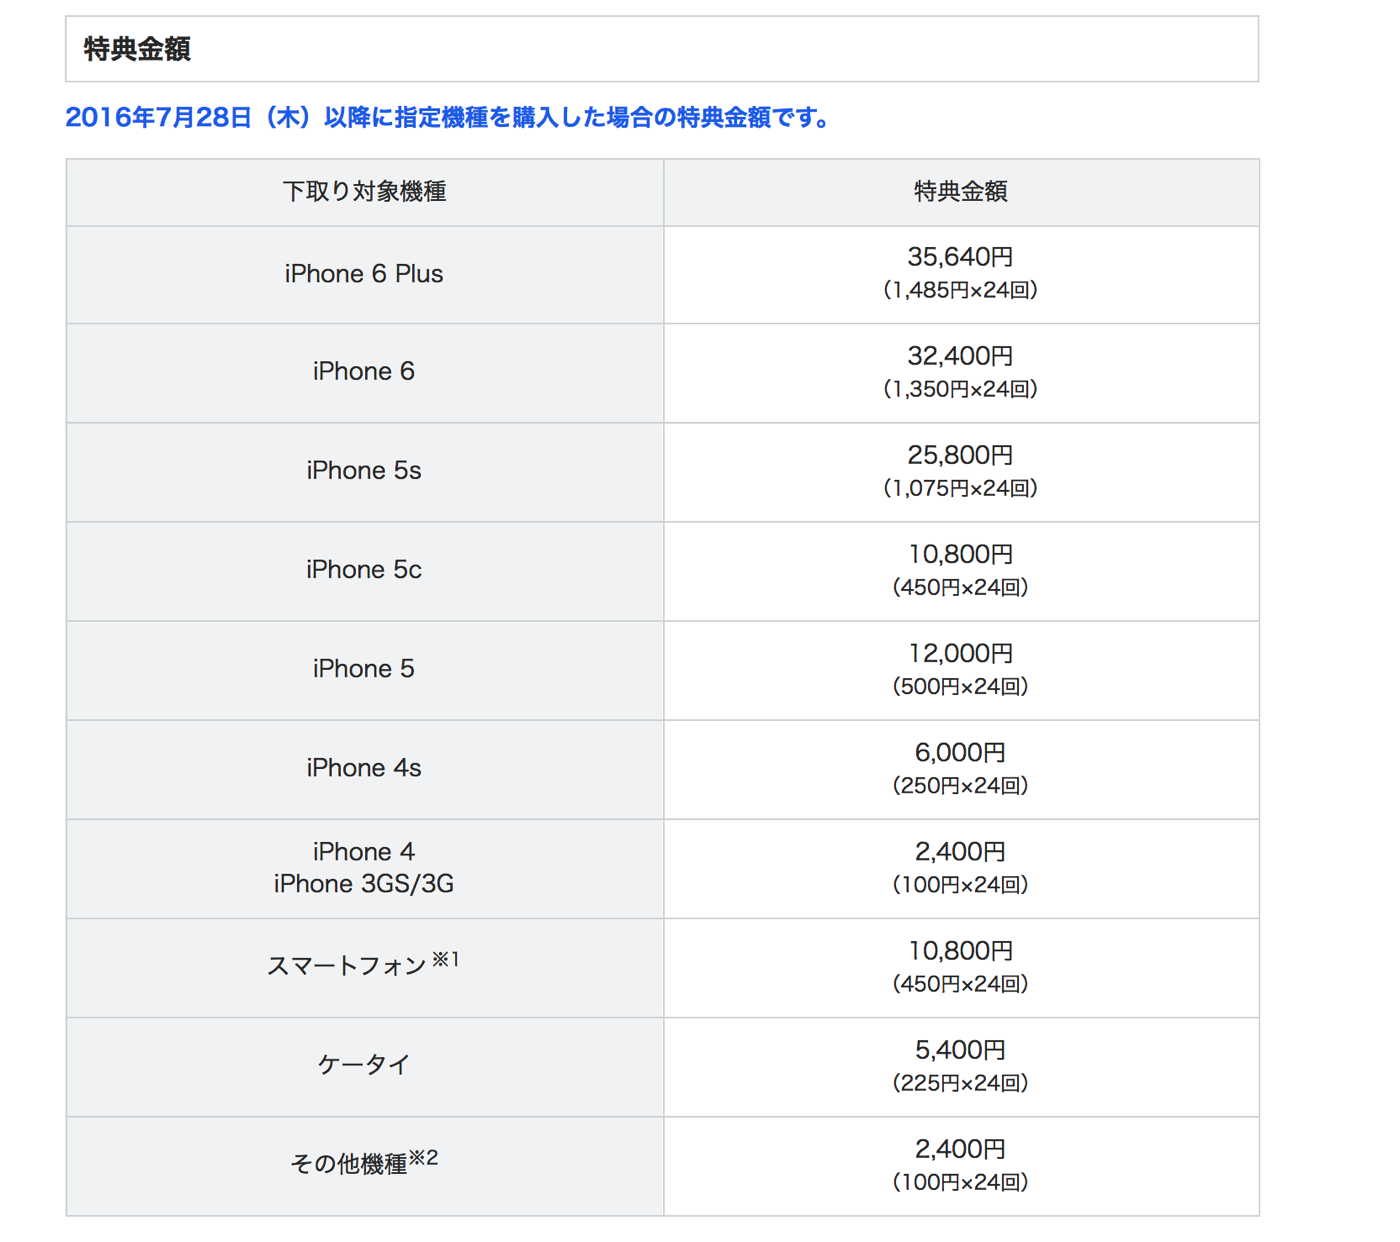Click the (1,485円×24回) installment text
The image size is (1400, 1242).
(961, 290)
